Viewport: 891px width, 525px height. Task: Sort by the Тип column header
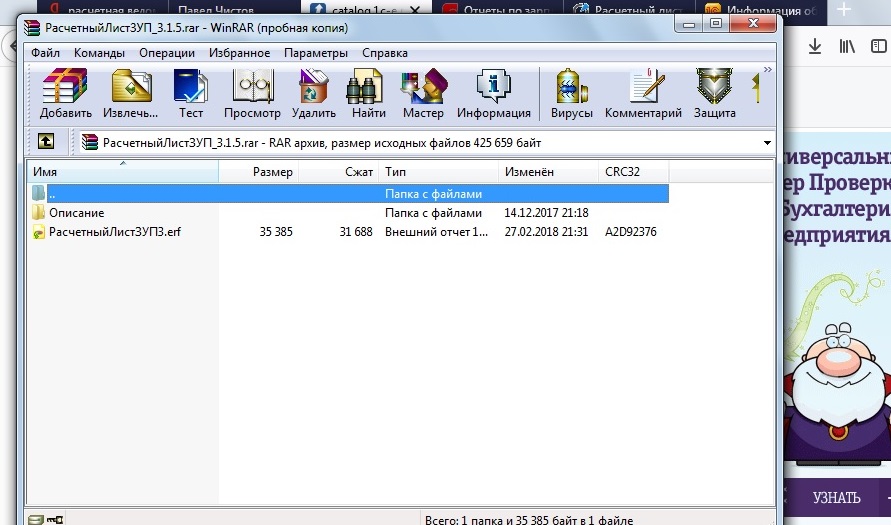tap(438, 172)
